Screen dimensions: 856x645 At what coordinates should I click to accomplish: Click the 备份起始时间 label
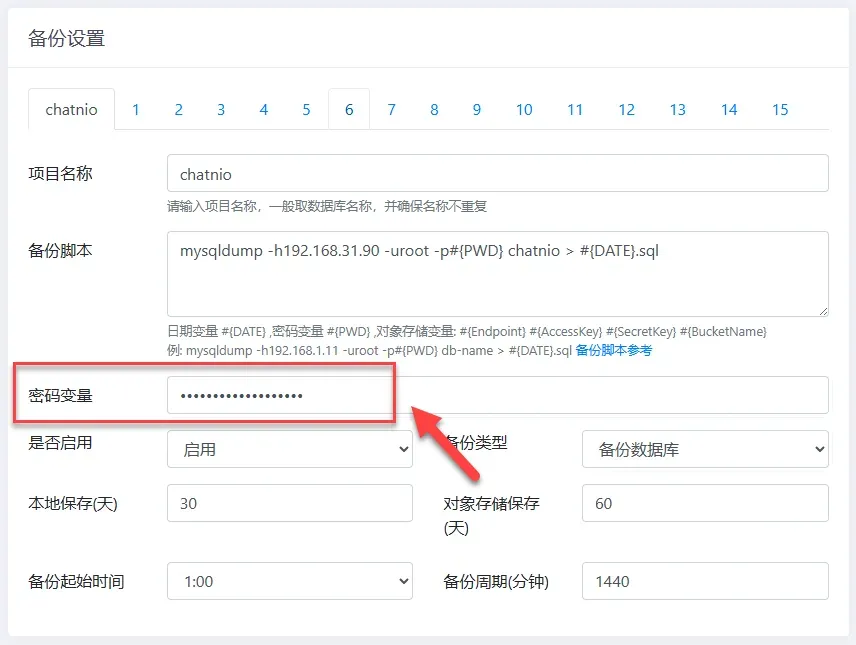point(76,581)
